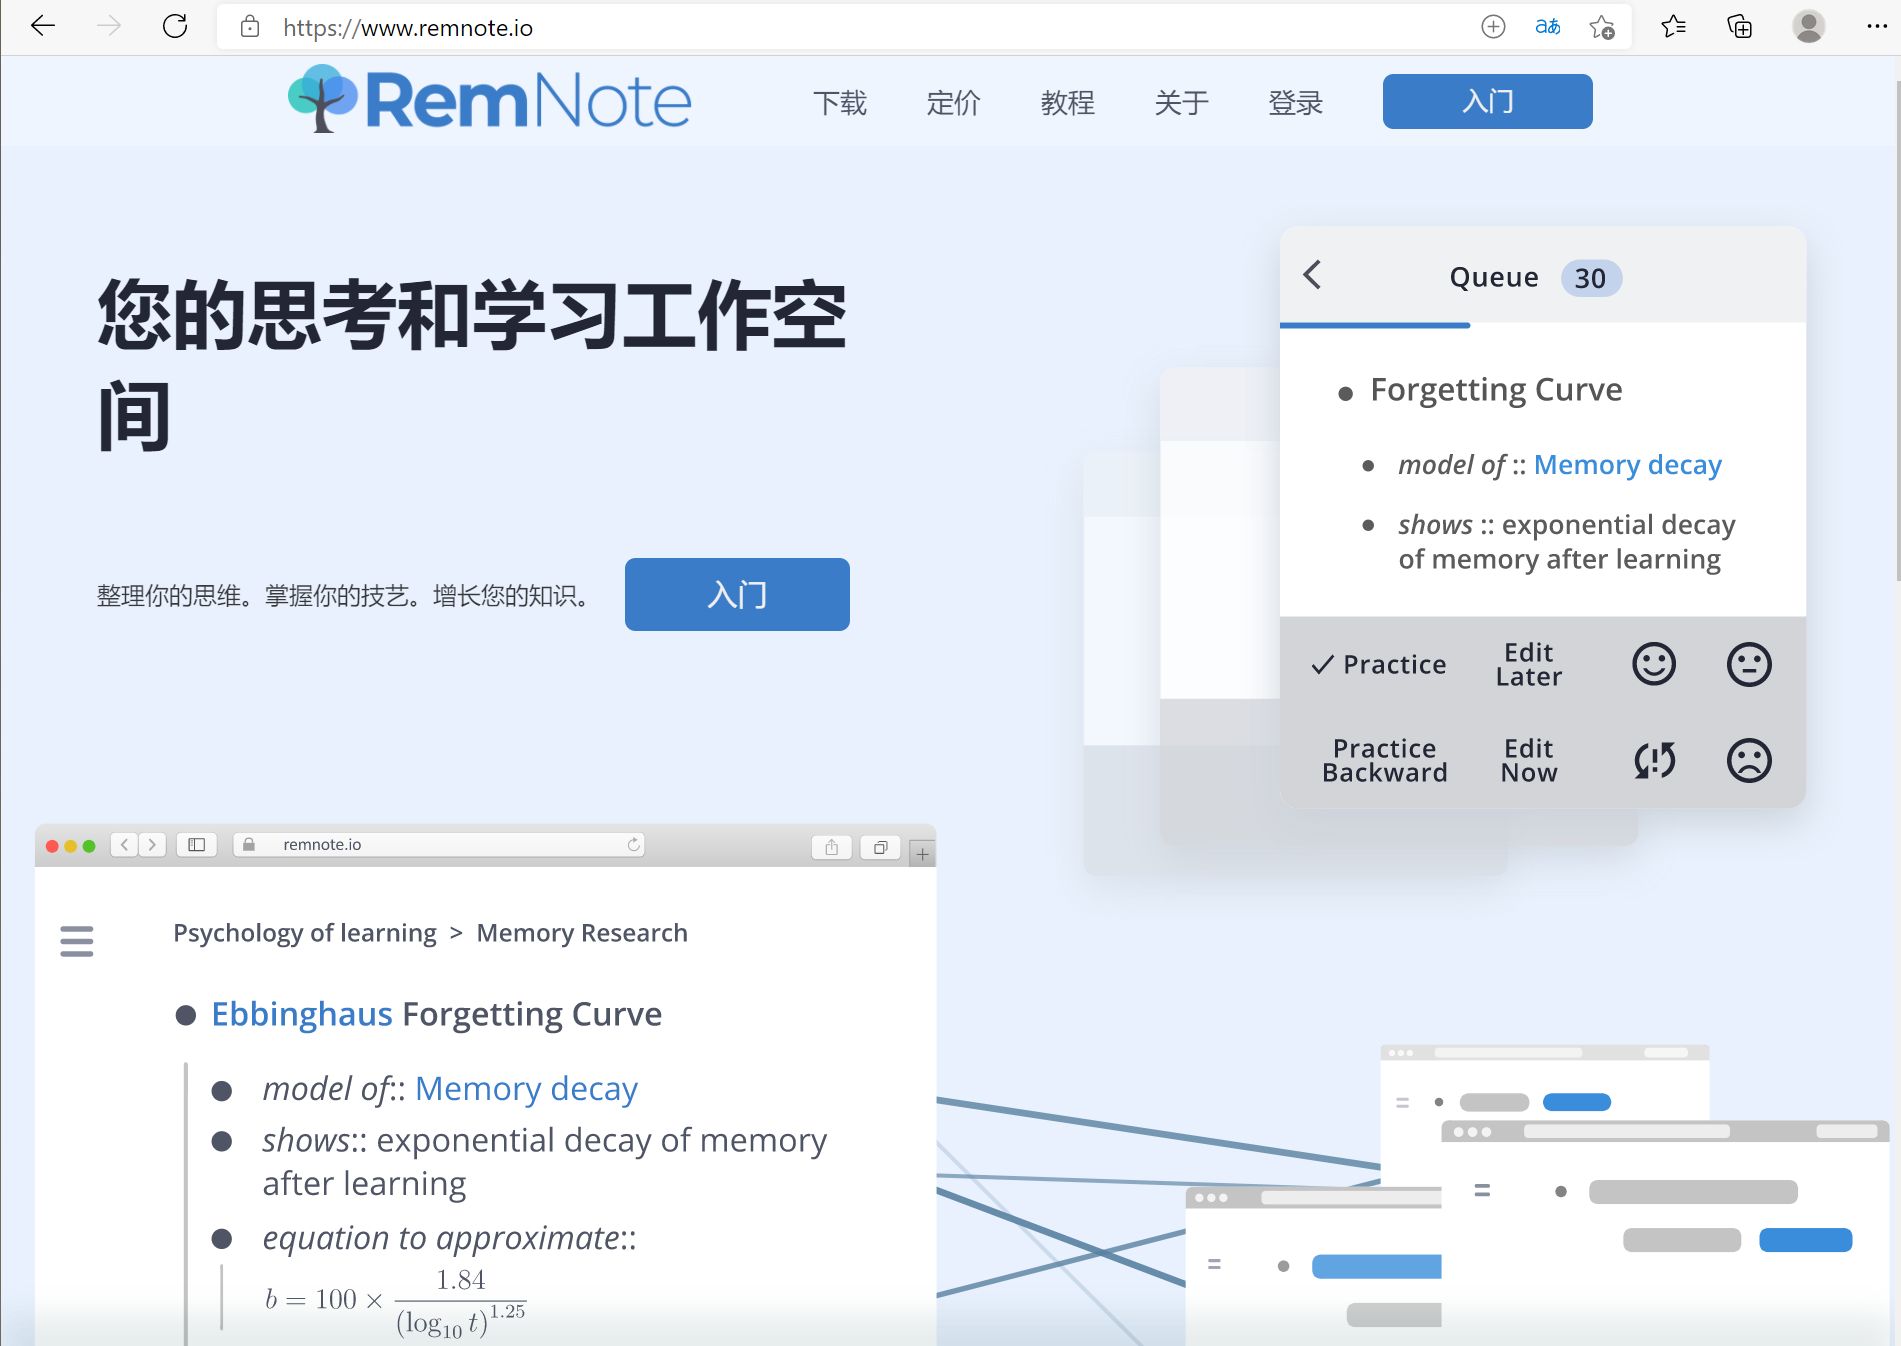Select Practice Backward mode
The width and height of the screenshot is (1901, 1346).
point(1385,760)
